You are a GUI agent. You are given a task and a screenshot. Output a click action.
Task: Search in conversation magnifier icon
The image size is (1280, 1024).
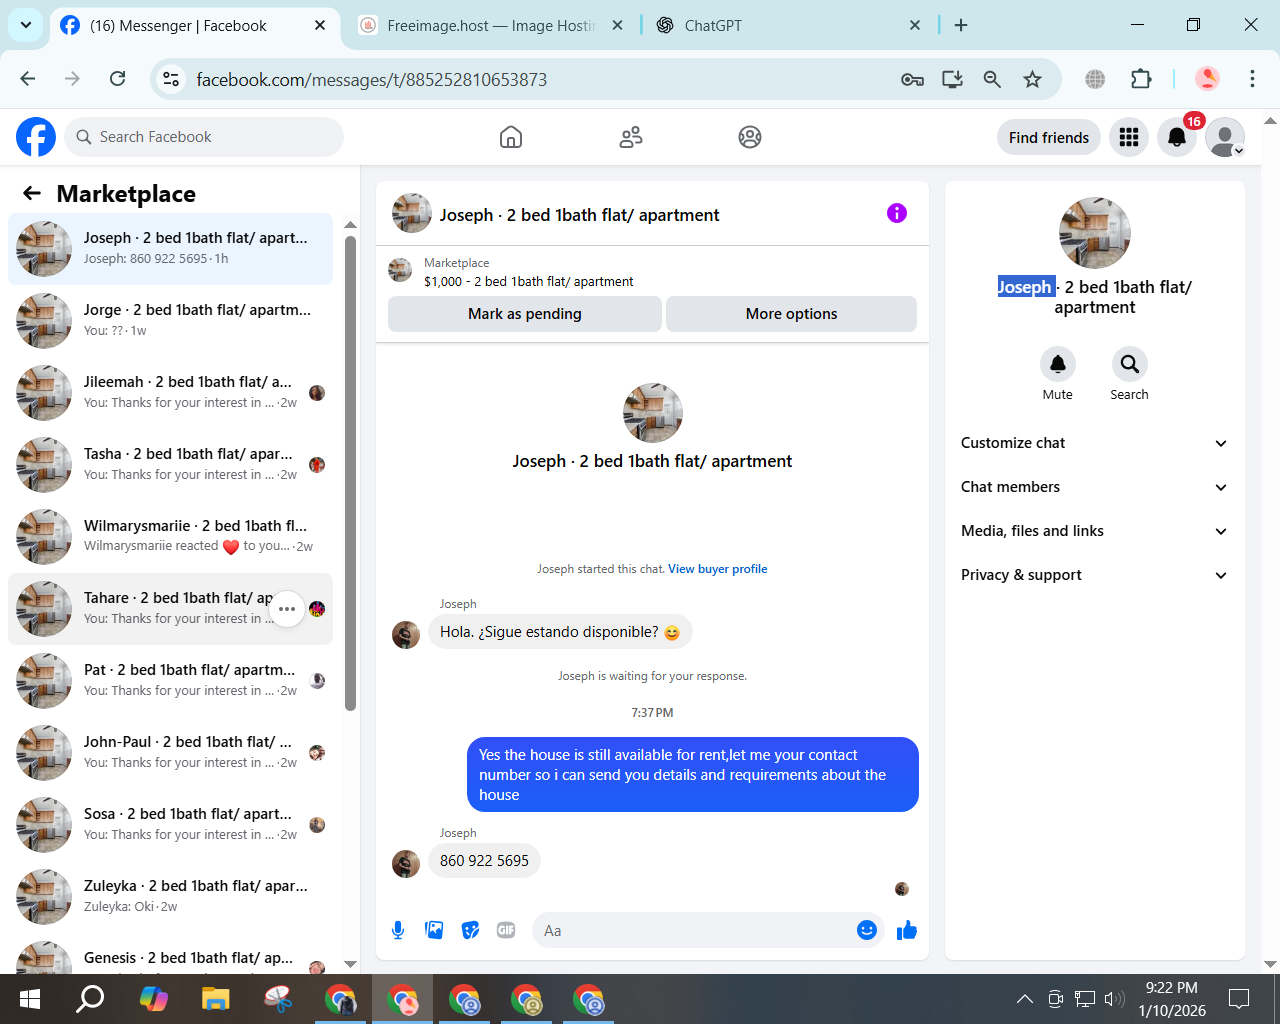1129,364
